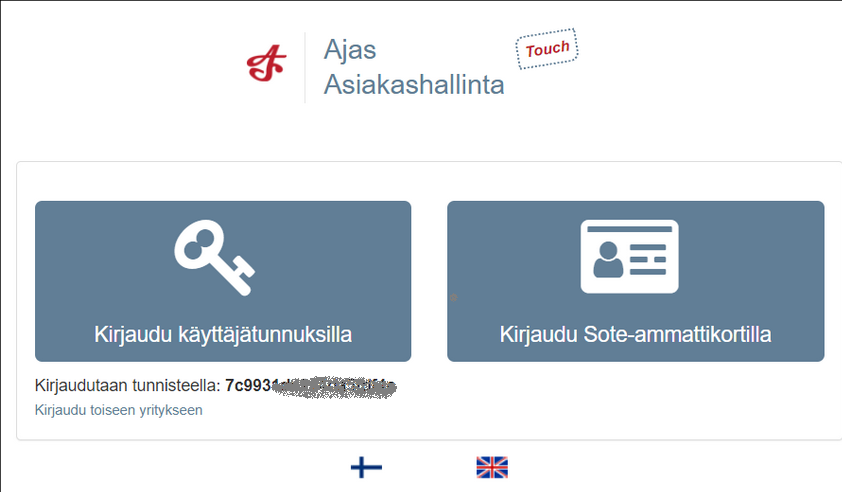Click "Kirjaudutaan tunnisteella:" label text
The height and width of the screenshot is (492, 842).
pos(127,386)
